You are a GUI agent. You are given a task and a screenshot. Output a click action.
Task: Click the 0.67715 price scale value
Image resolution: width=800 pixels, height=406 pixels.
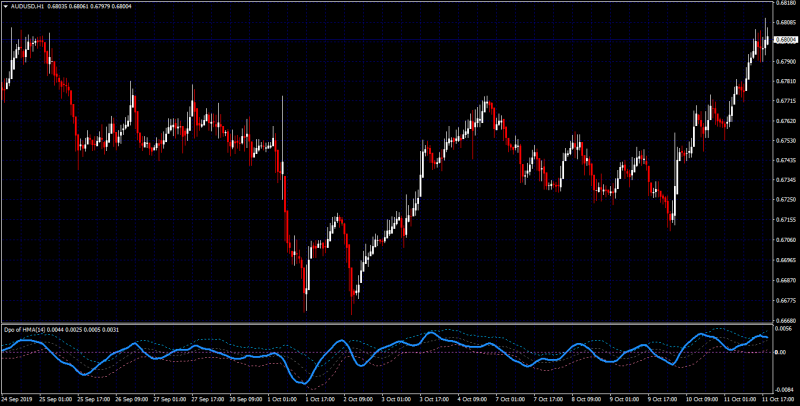pyautogui.click(x=786, y=102)
